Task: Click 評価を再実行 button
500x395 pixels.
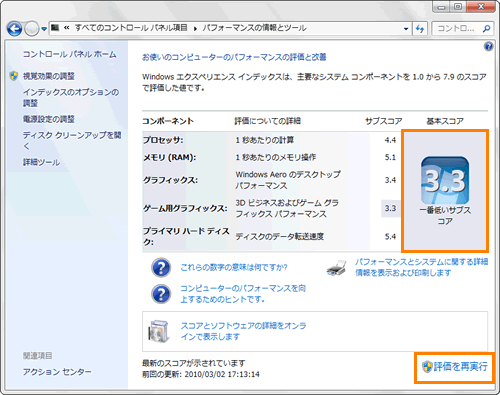Action: pos(454,367)
